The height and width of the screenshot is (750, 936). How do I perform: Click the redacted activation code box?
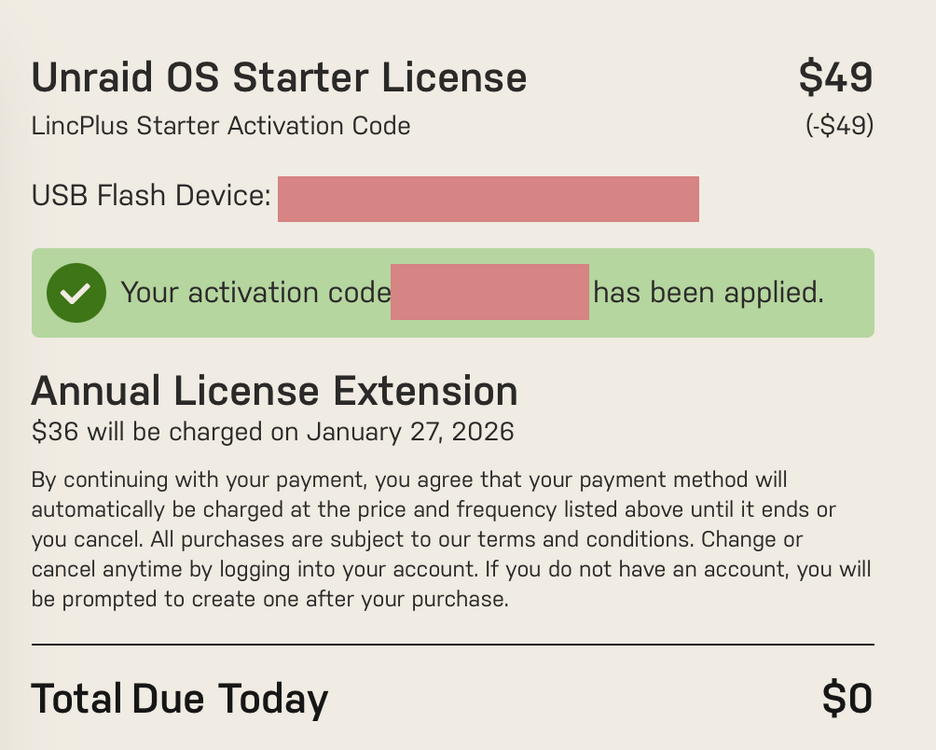[489, 292]
